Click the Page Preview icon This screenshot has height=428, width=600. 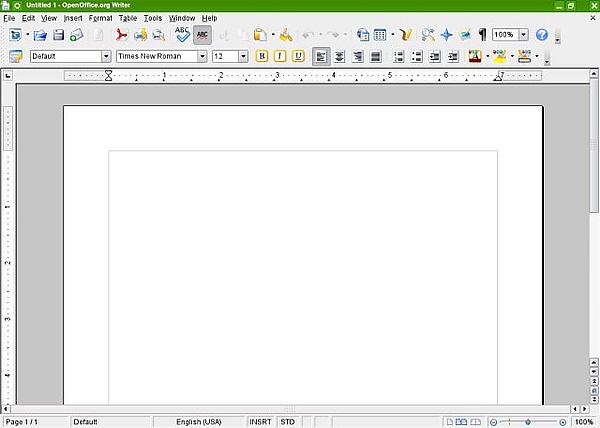click(x=158, y=35)
